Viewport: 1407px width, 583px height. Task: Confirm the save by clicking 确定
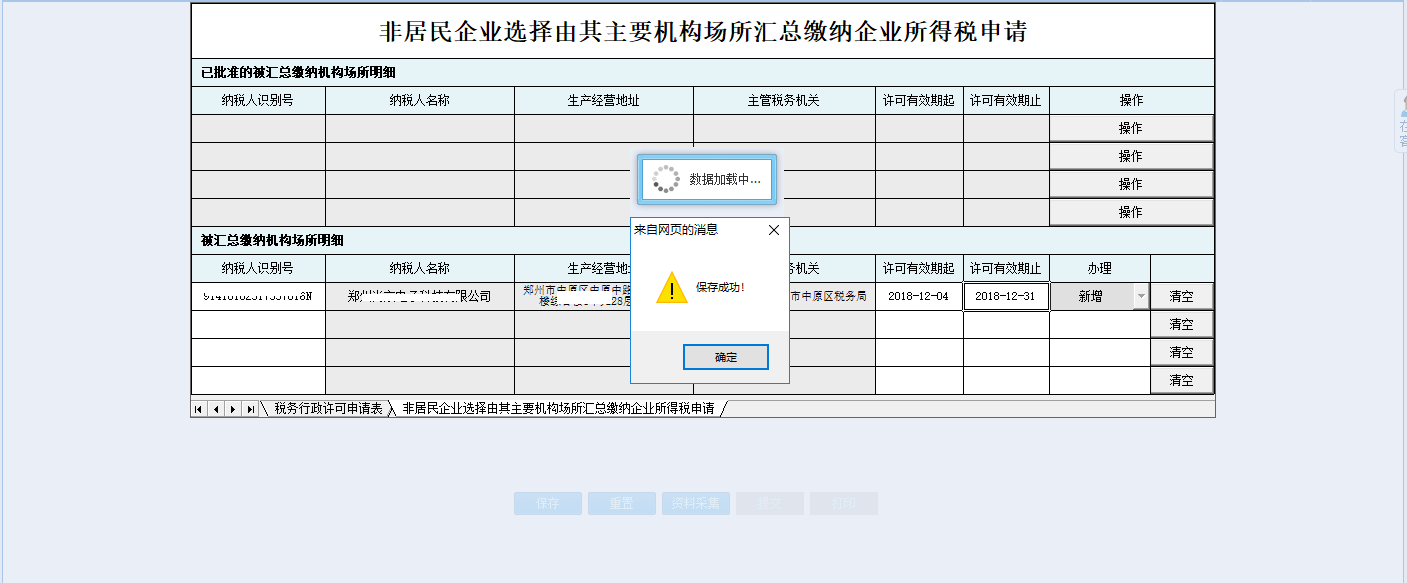click(725, 357)
